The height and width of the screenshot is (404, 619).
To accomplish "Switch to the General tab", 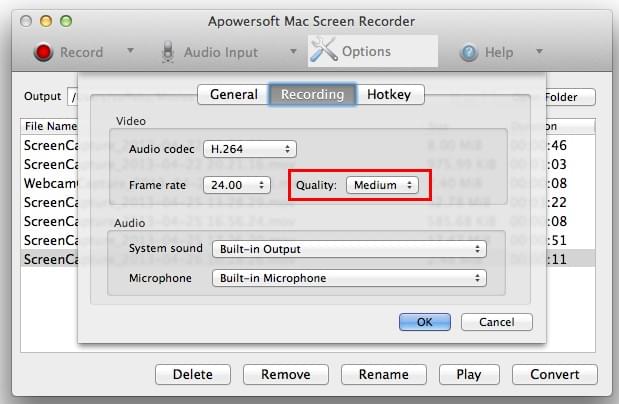I will [x=234, y=94].
